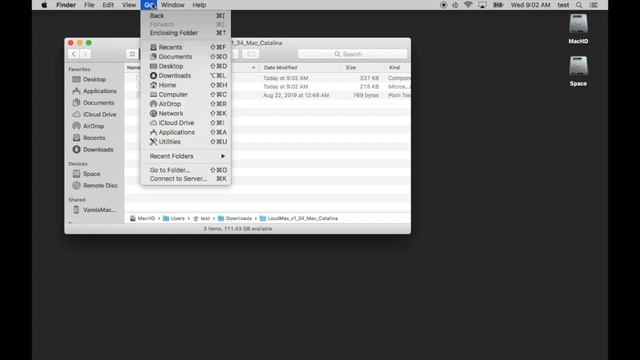
Task: Select AirDrop in the Go menu
Action: (186, 104)
